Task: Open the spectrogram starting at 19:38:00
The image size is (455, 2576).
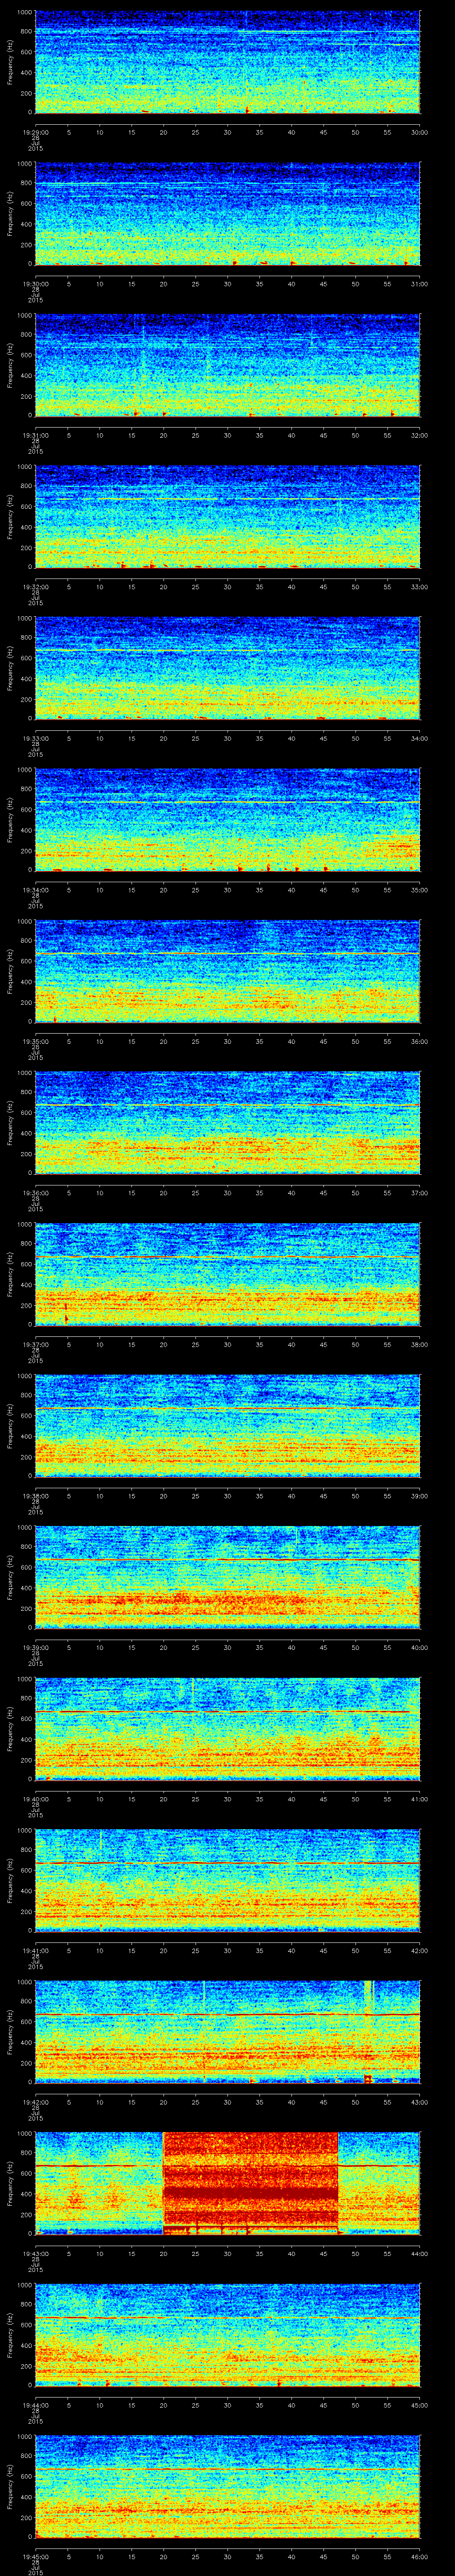Action: [227, 1426]
